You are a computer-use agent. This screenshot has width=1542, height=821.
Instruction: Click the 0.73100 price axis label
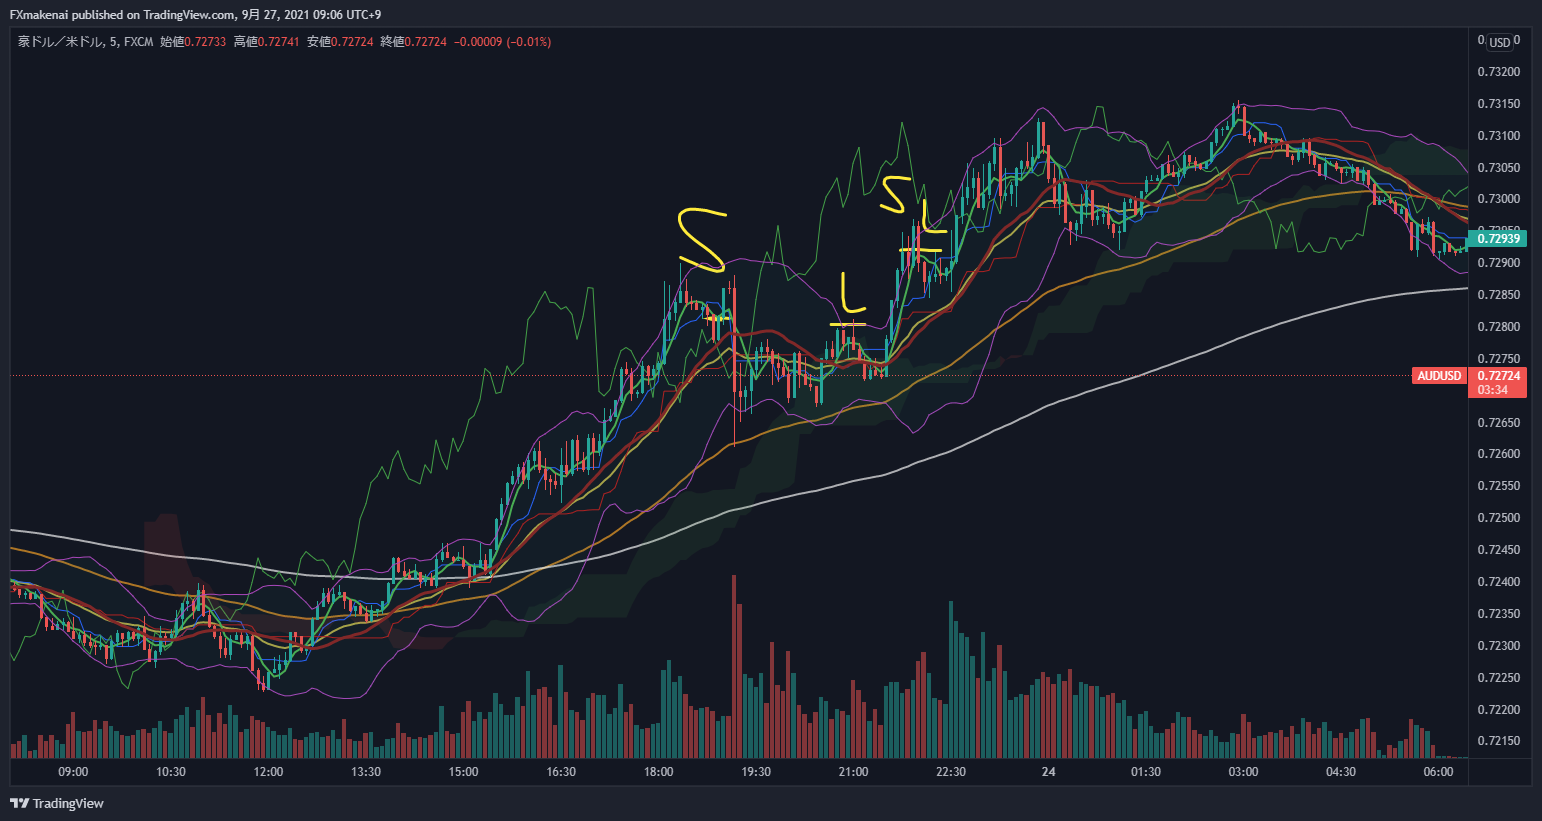1498,136
